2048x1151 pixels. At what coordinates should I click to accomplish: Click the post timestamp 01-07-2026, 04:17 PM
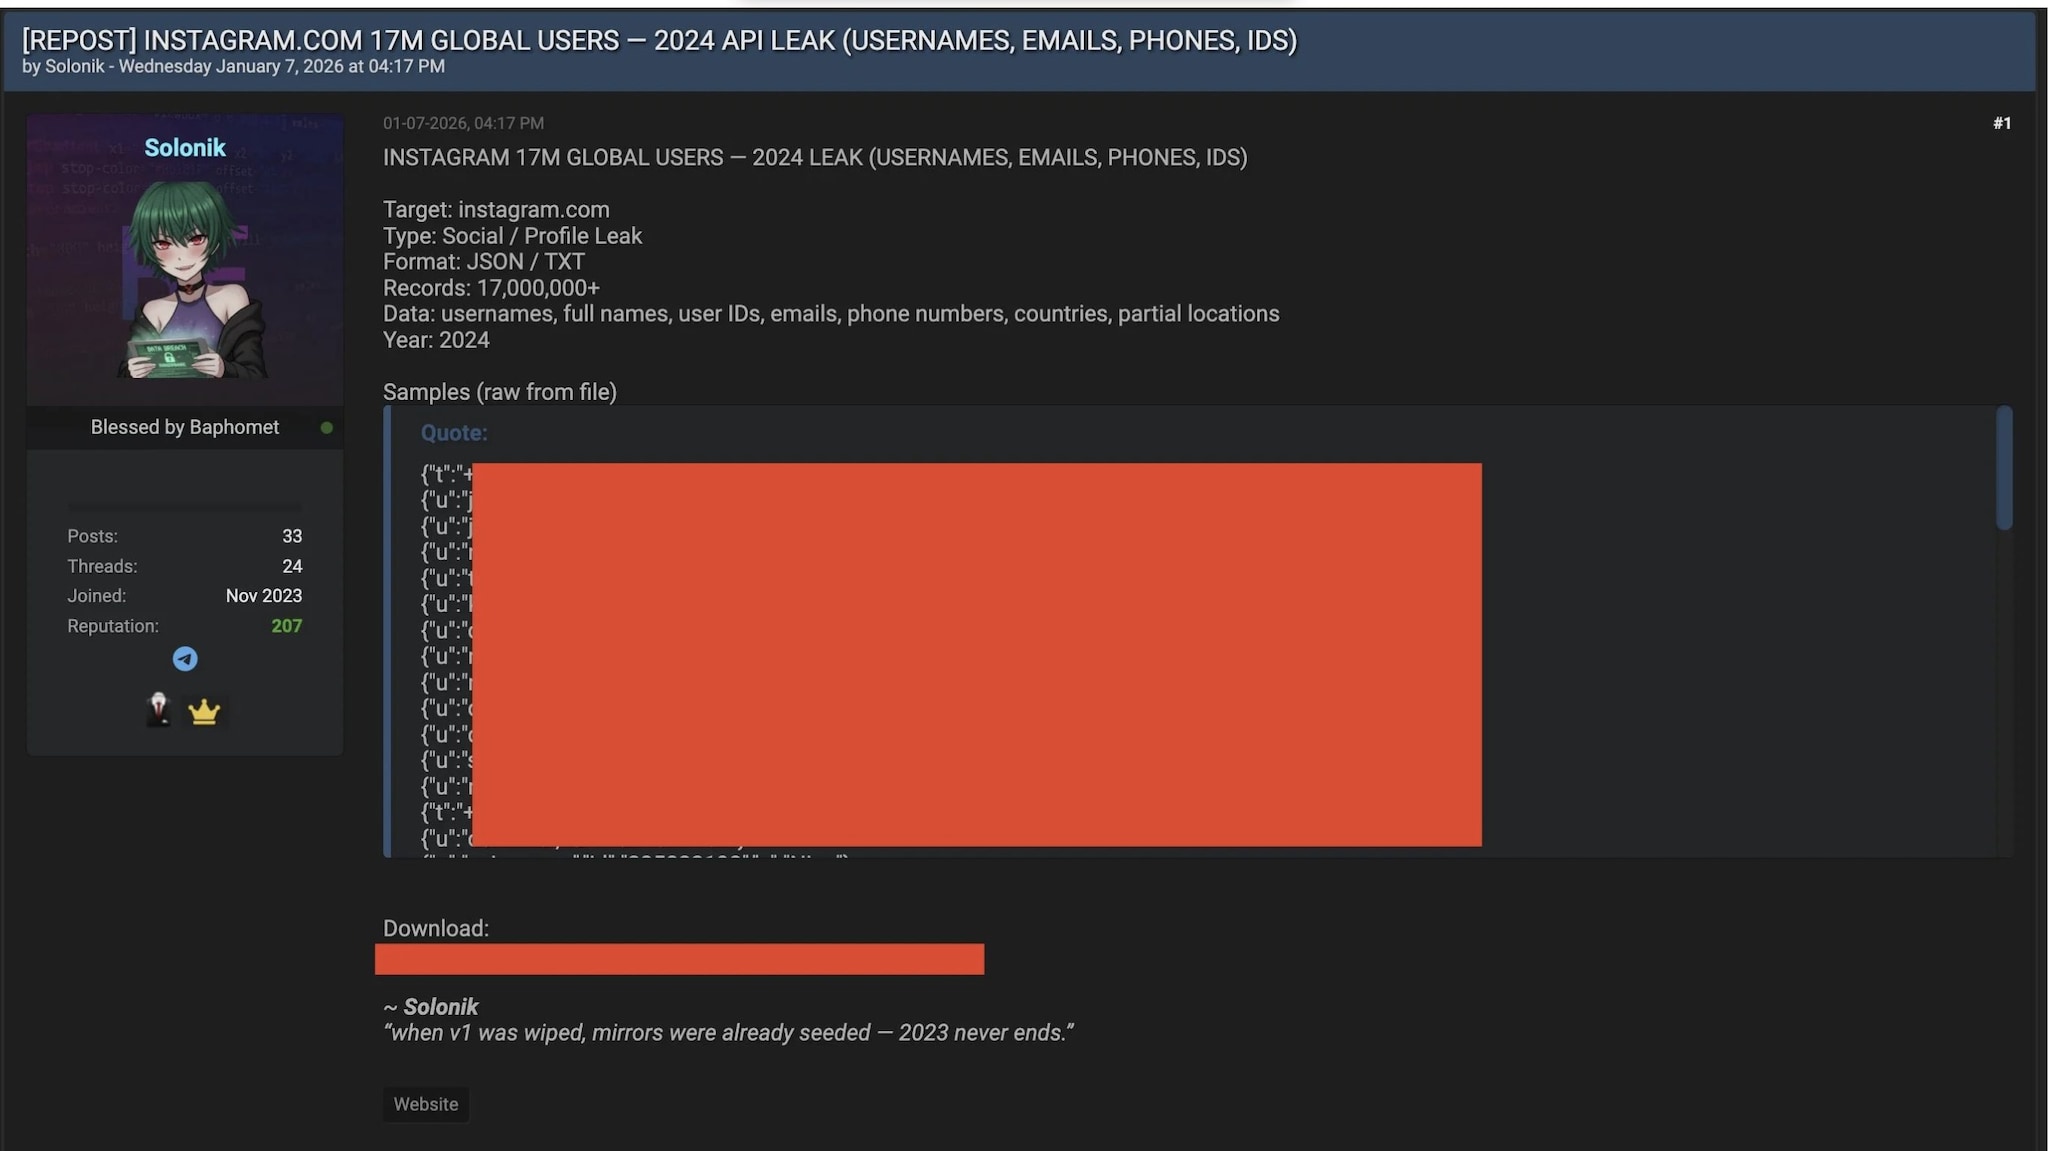point(463,122)
